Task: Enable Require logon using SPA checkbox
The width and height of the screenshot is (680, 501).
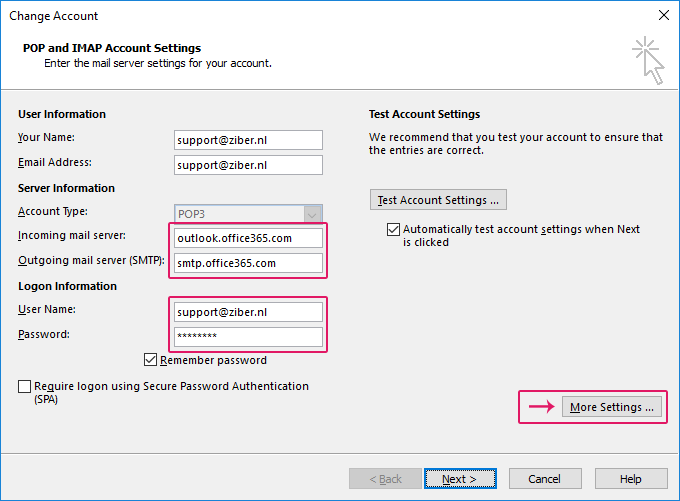Action: 24,386
